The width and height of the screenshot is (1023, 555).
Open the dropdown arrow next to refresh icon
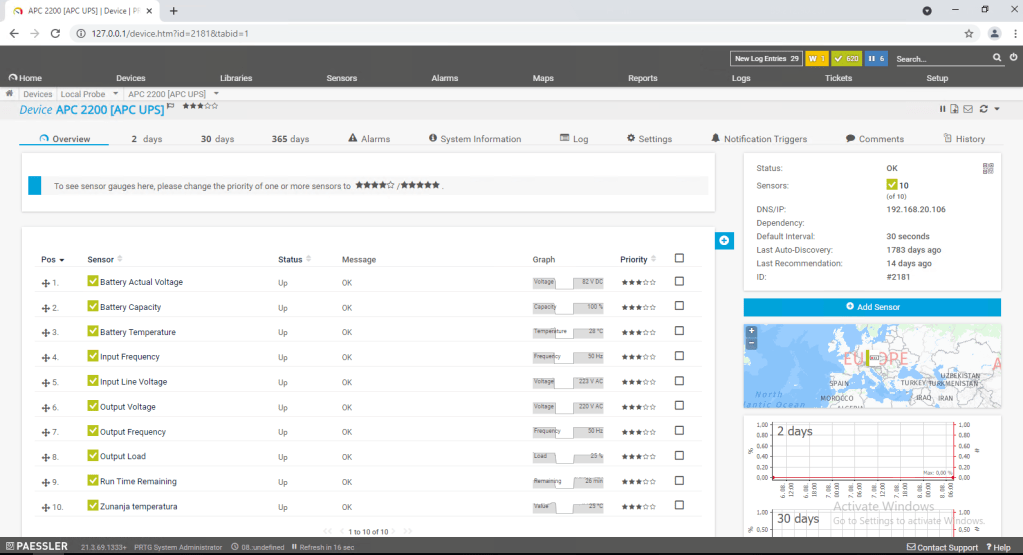point(996,109)
